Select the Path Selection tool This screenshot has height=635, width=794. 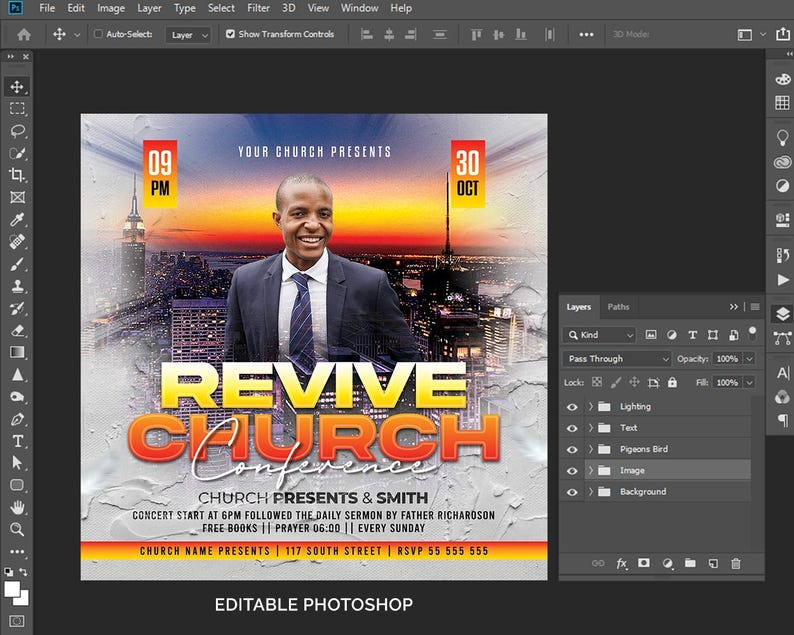tap(17, 463)
